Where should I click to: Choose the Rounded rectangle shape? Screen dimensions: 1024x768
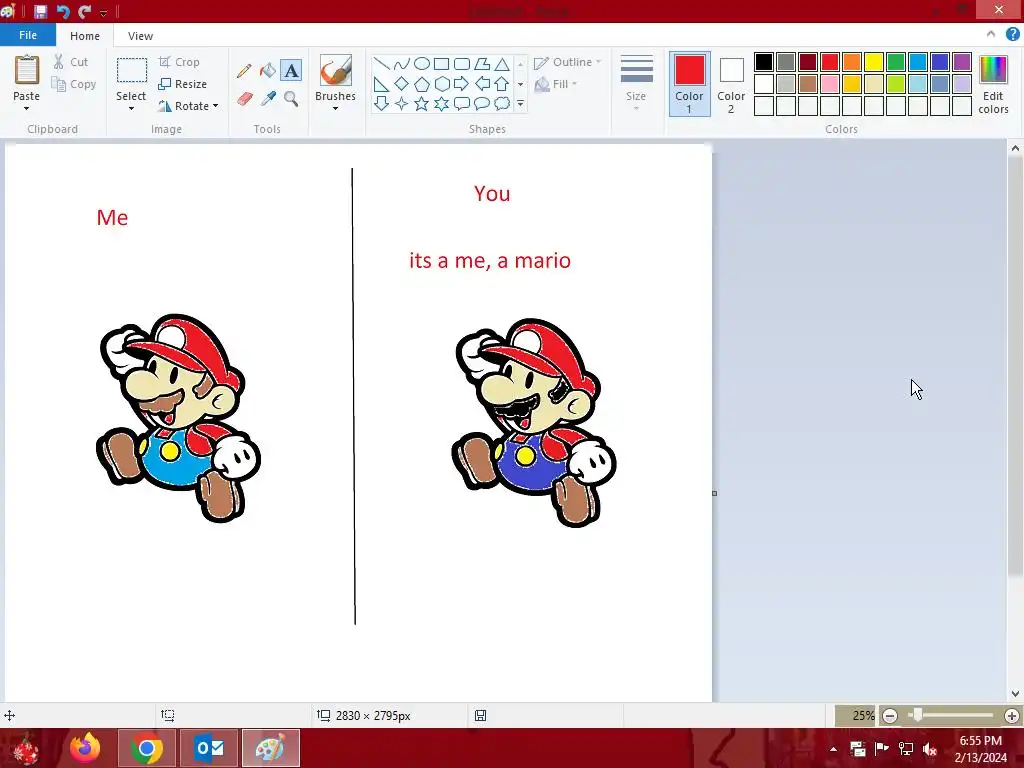pyautogui.click(x=462, y=63)
